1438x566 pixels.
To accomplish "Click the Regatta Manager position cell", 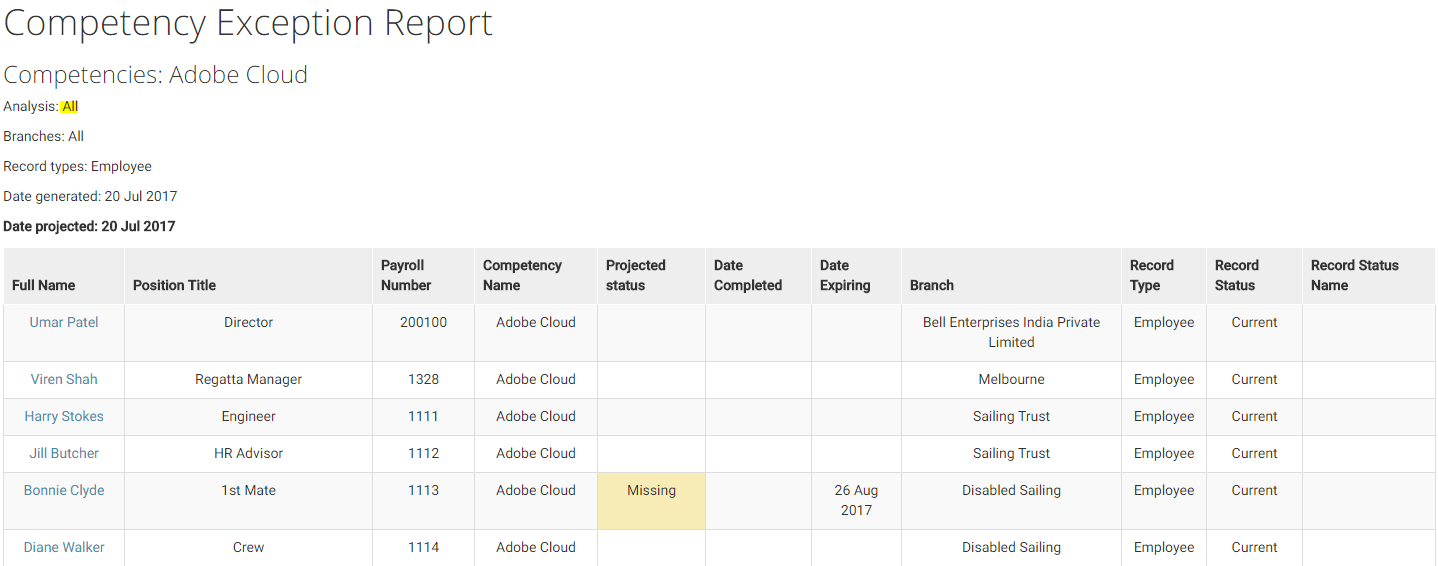I will pos(249,379).
